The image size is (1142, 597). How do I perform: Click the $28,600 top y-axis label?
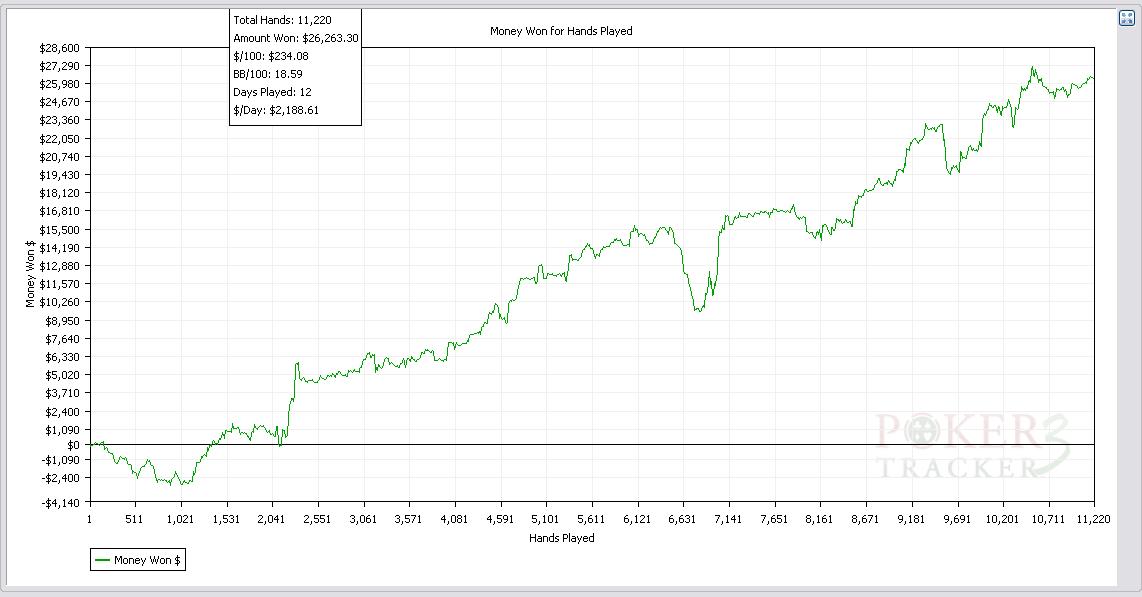(x=58, y=48)
